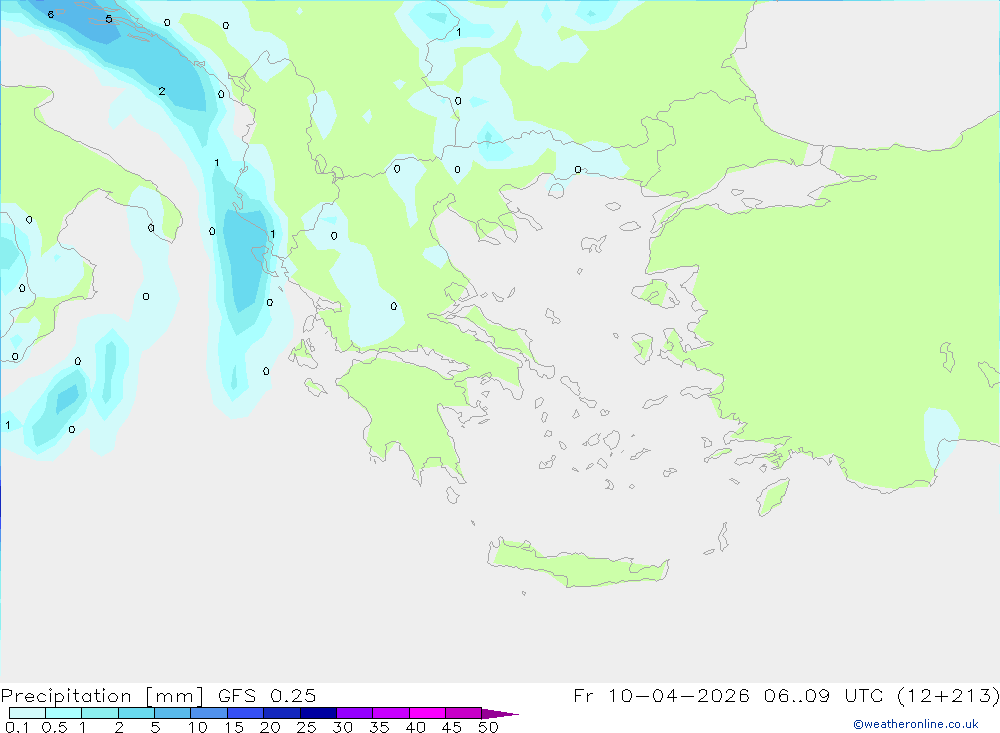Screen dimensions: 1000x733
Task: Click the 45–50 mm legend color swatch
Action: [463, 713]
